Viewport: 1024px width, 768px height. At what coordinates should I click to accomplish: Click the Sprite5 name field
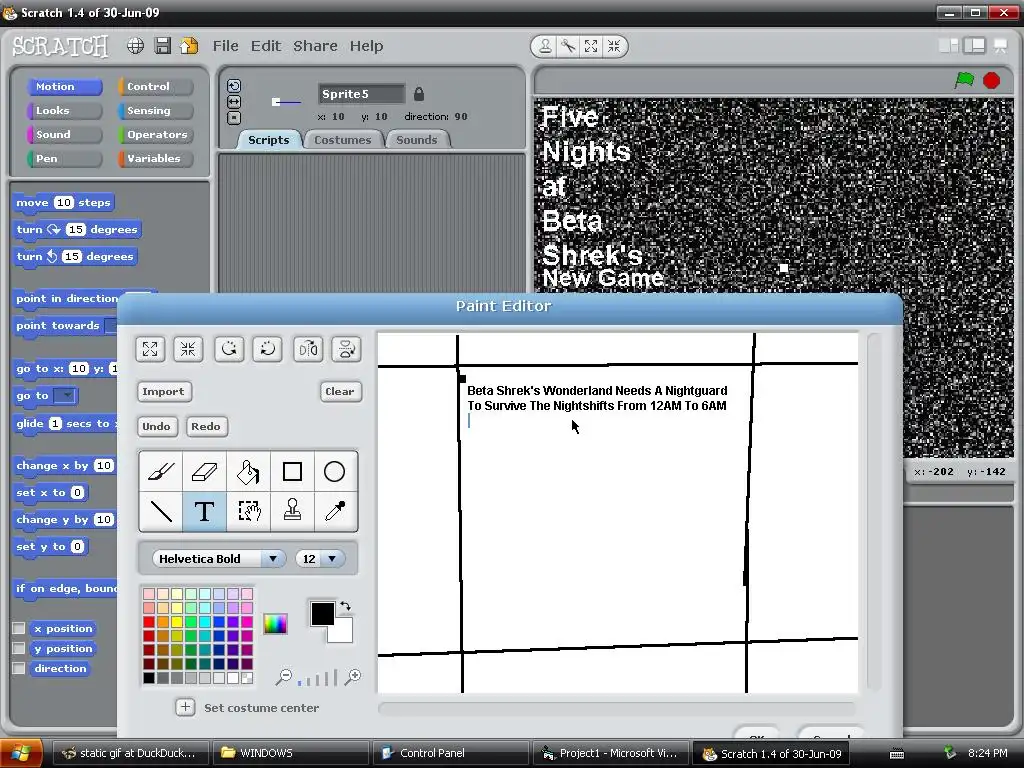coord(361,94)
